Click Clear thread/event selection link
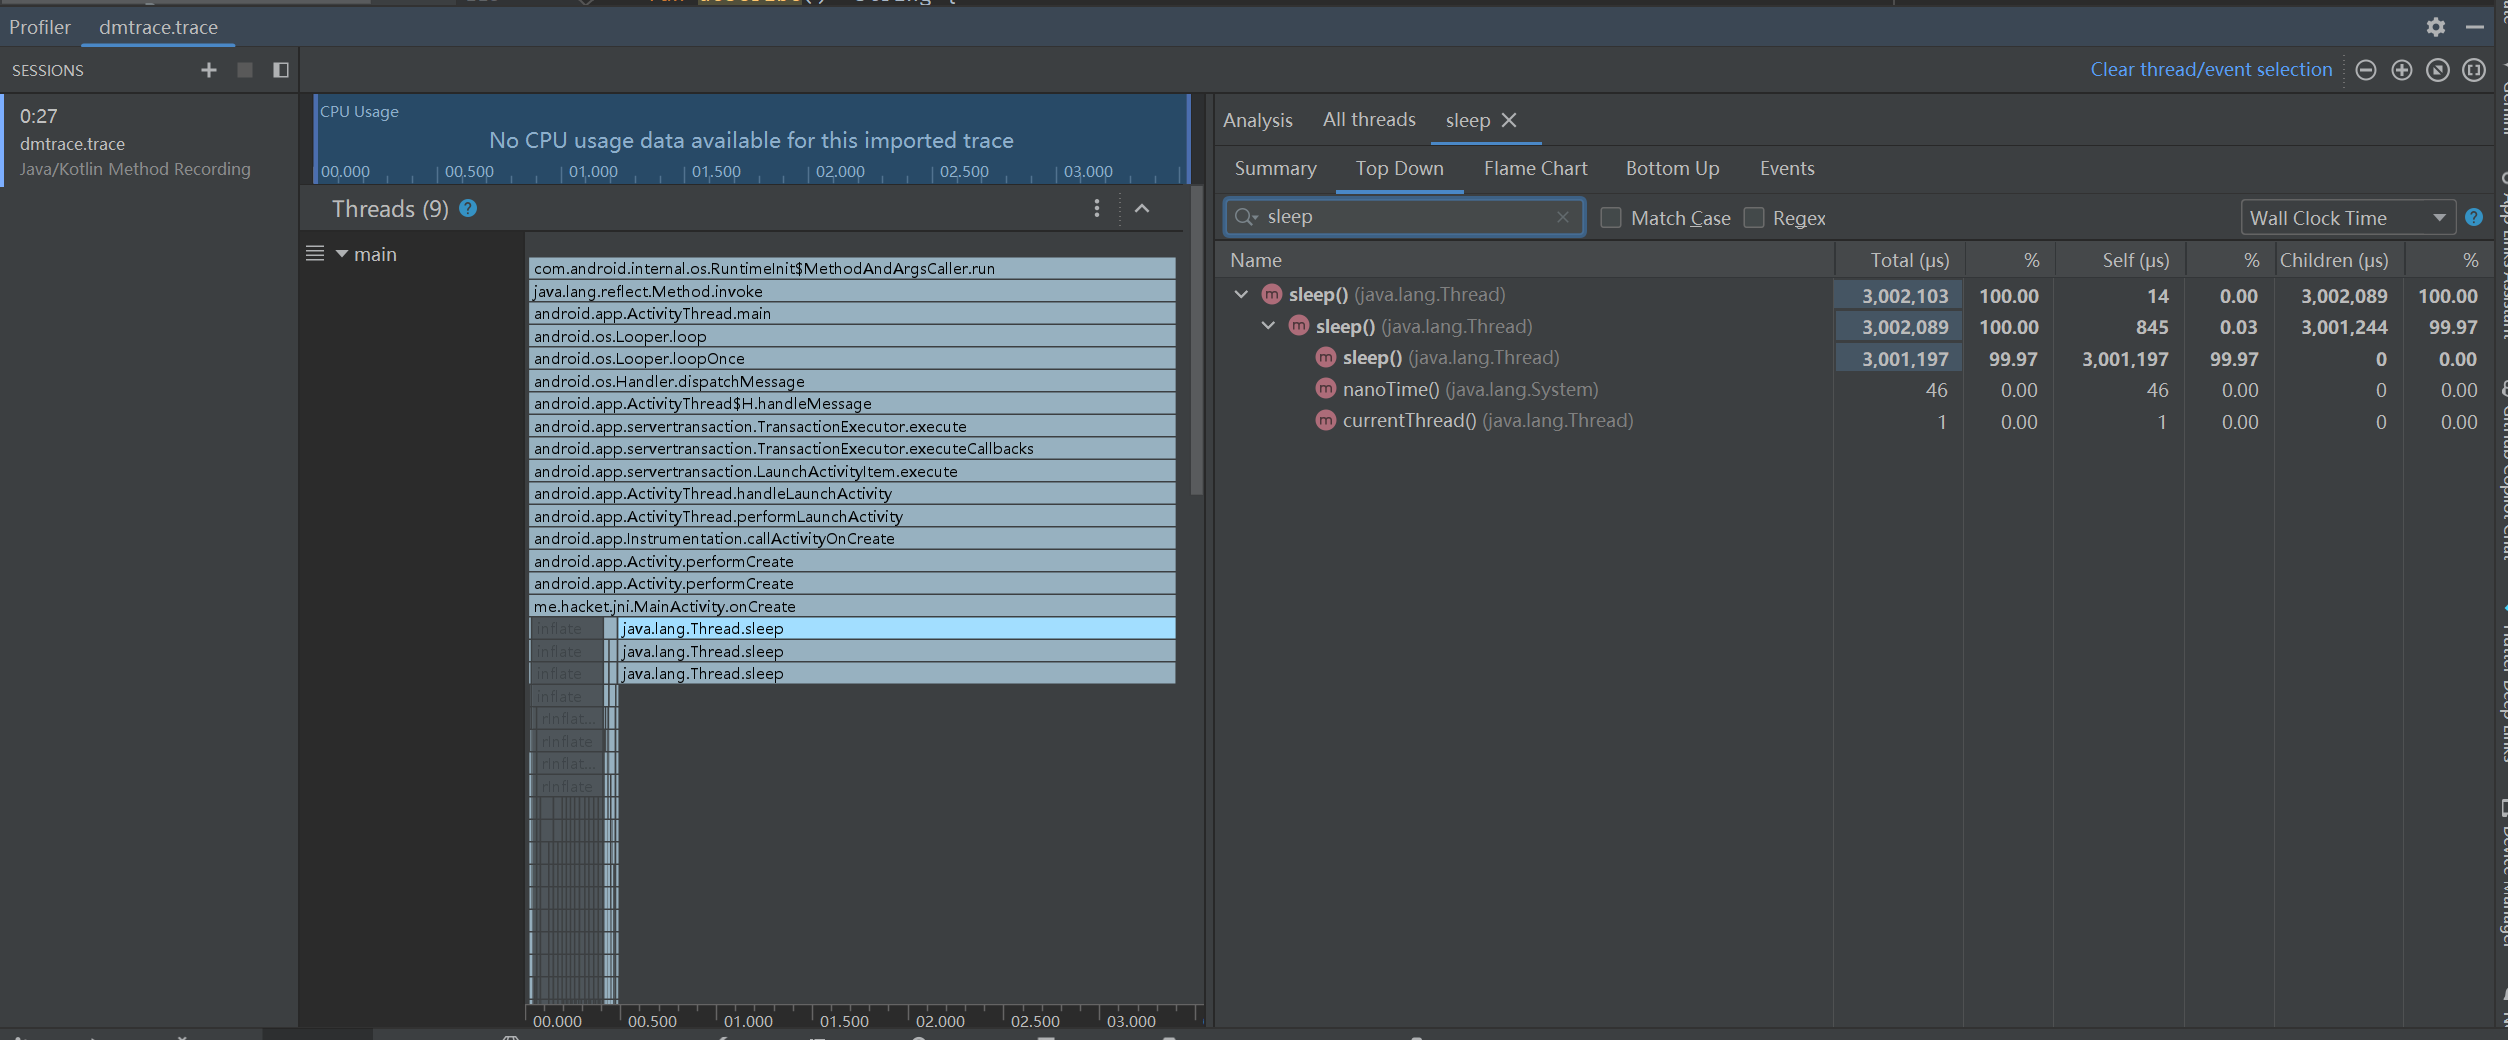The width and height of the screenshot is (2508, 1040). point(2211,70)
